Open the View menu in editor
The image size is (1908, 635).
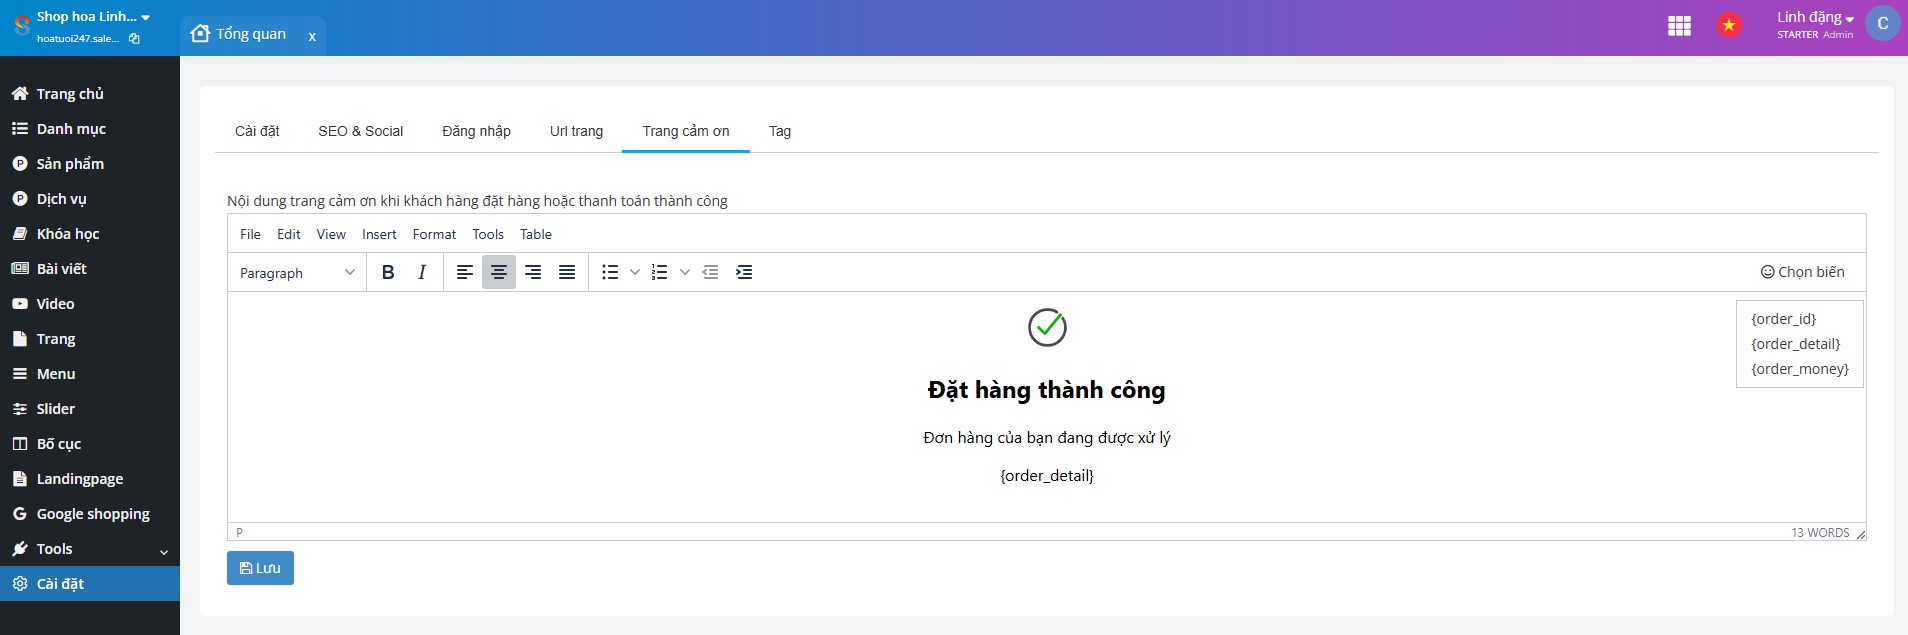tap(331, 234)
